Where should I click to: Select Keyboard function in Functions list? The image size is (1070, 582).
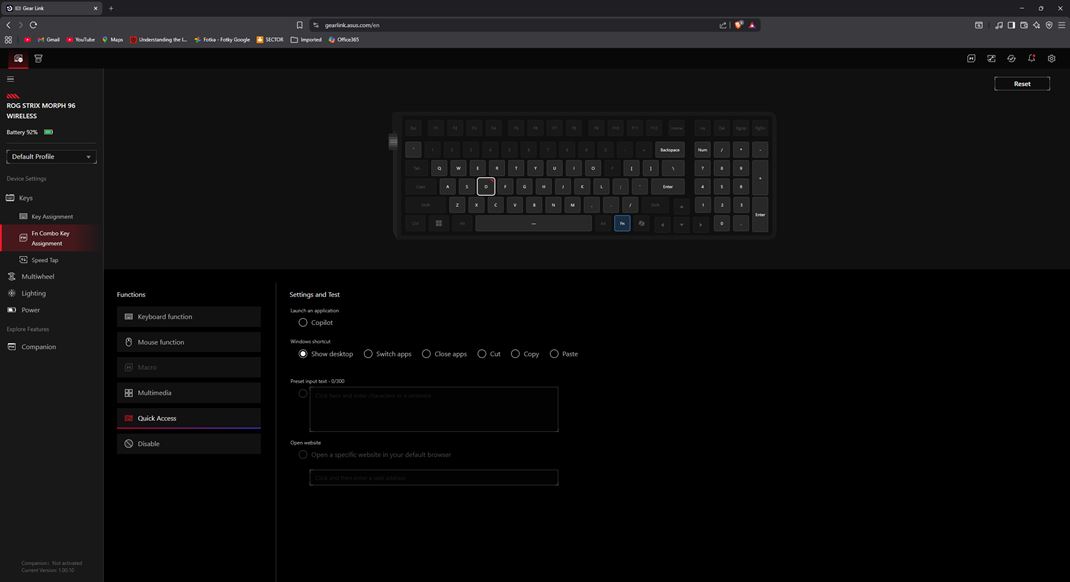click(188, 317)
